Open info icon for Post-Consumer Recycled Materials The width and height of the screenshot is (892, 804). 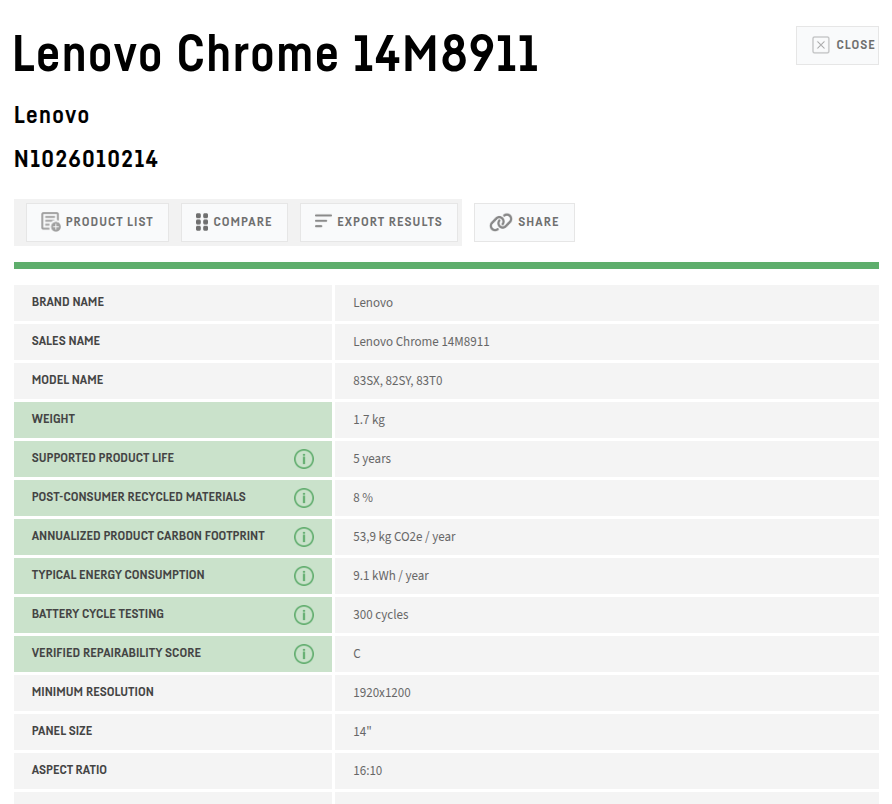[304, 498]
